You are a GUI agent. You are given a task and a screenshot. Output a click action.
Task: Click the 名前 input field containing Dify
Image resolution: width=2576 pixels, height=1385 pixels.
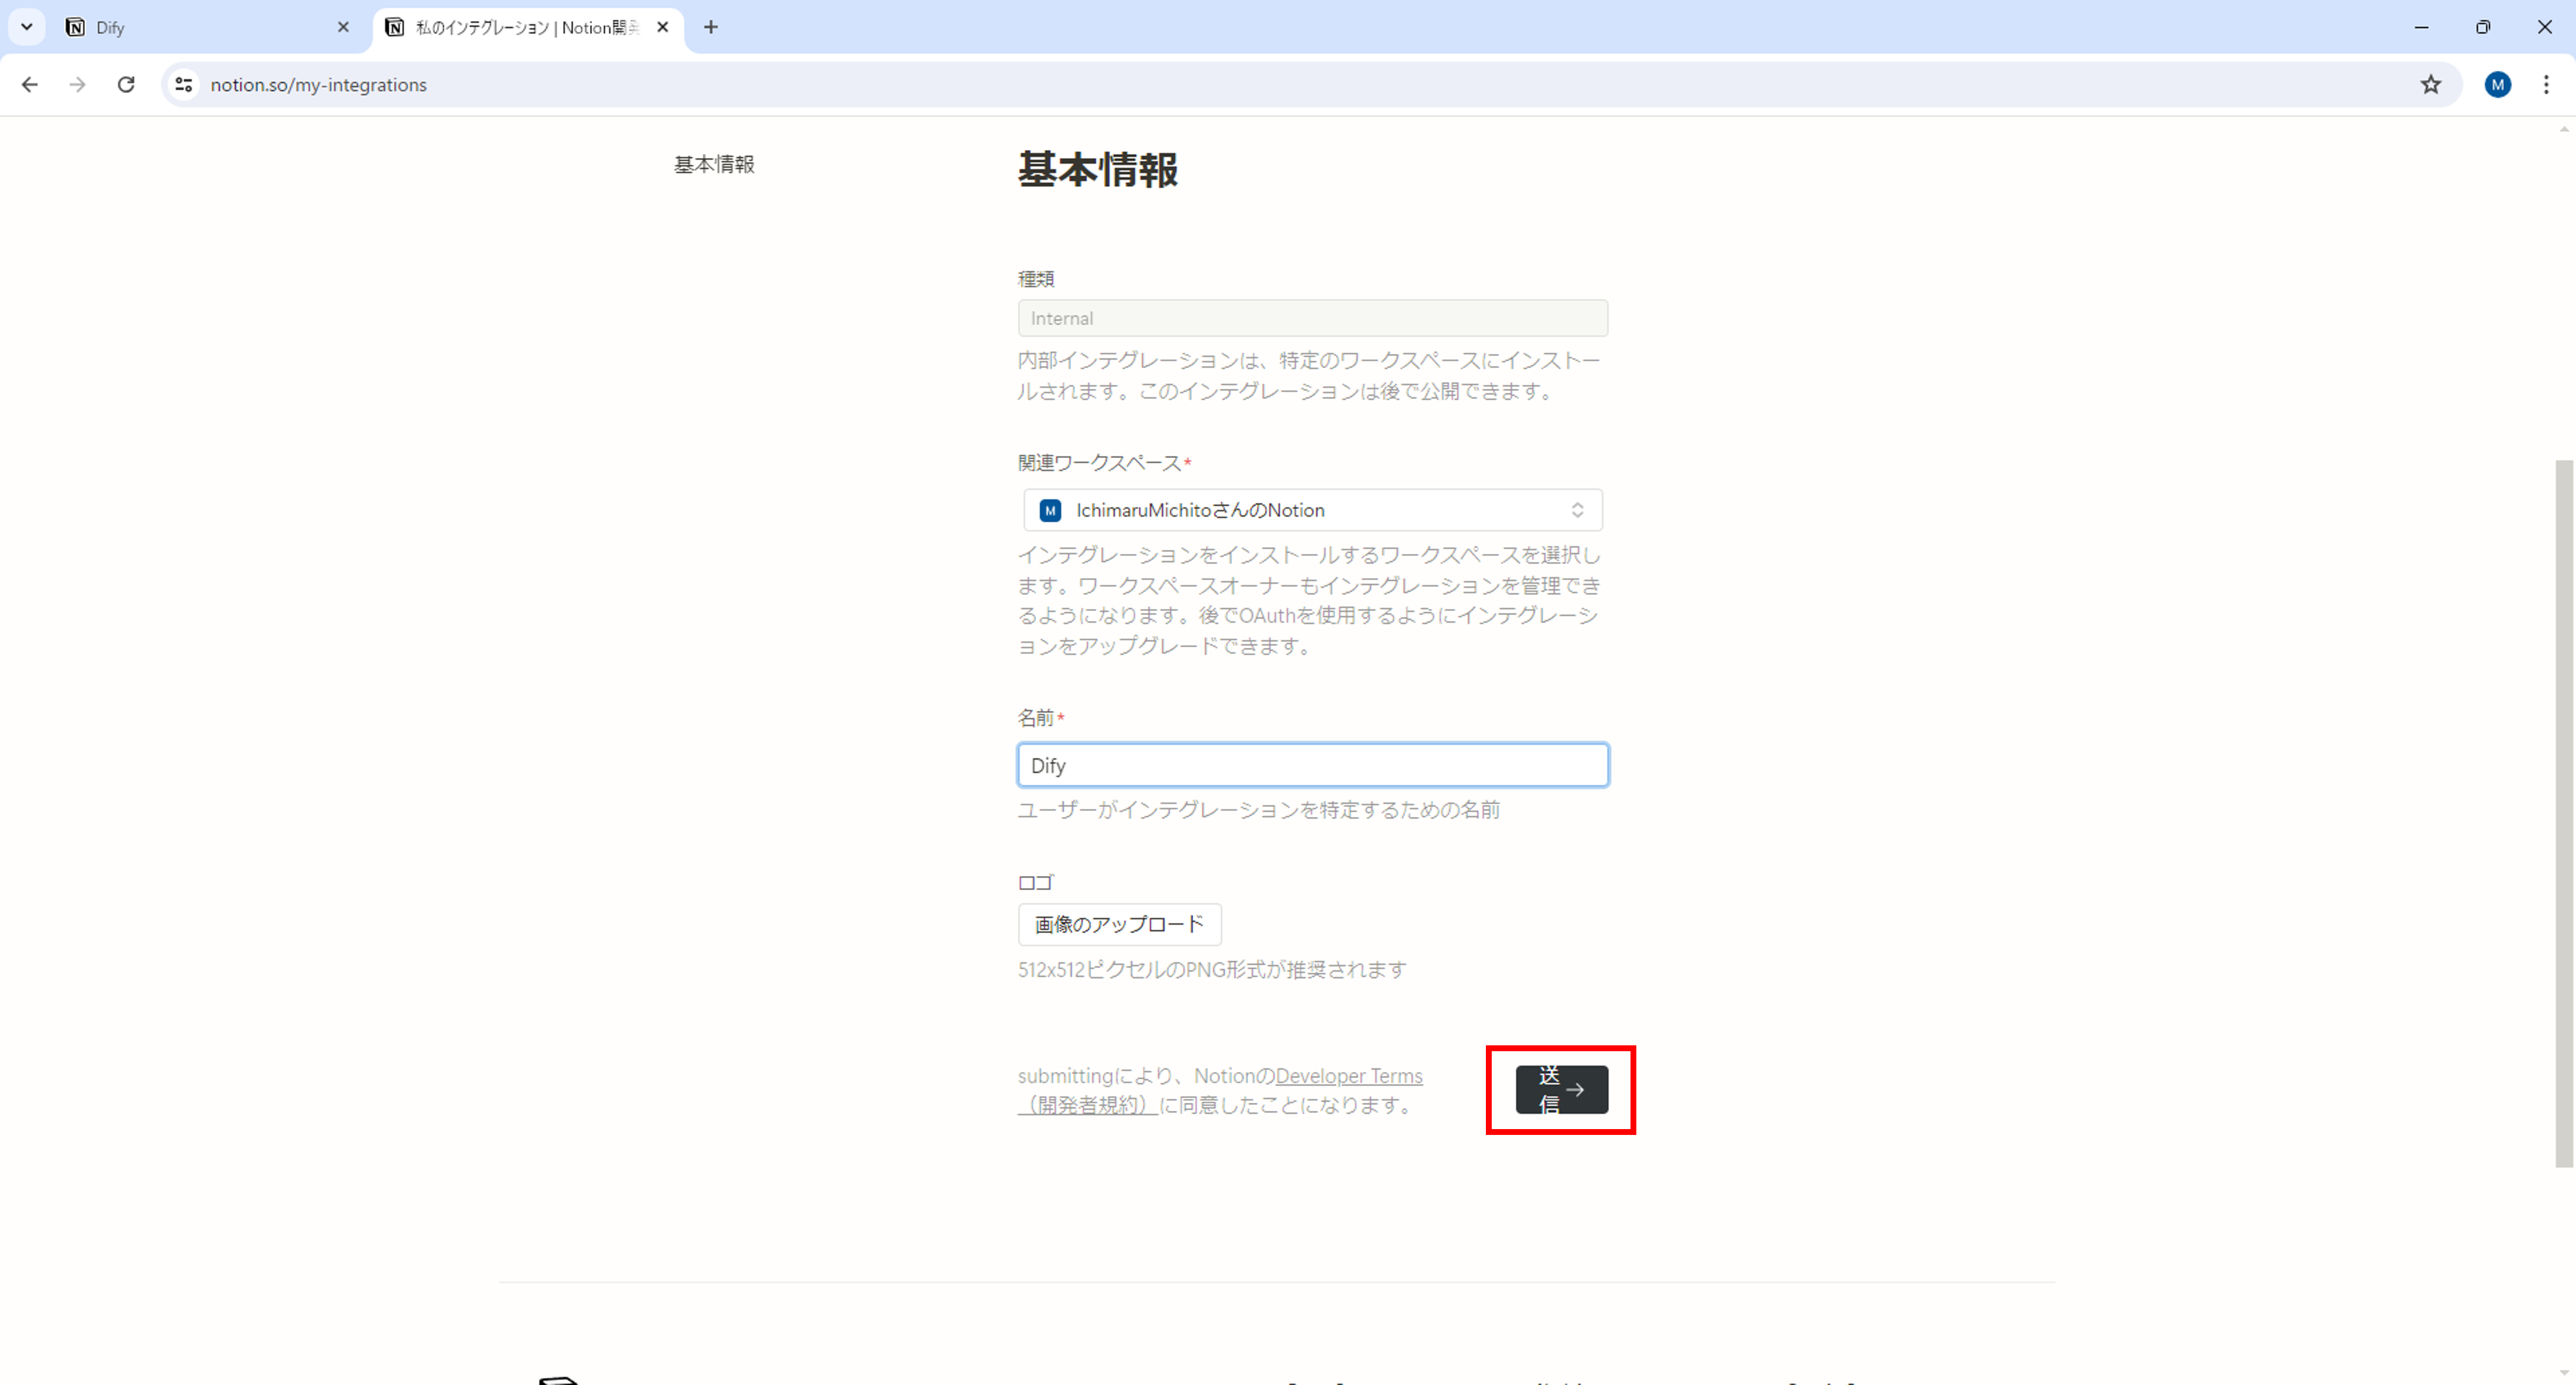tap(1311, 765)
